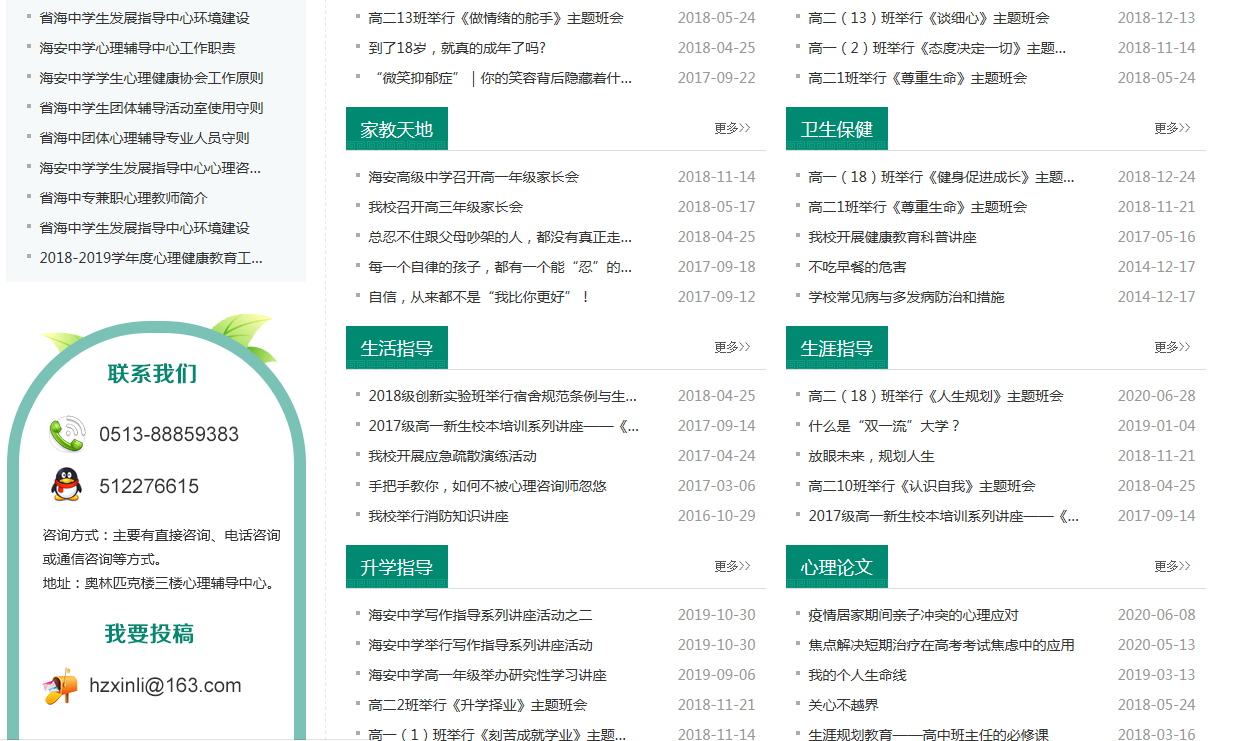1235x741 pixels.
Task: Open 什么是"双一流"大学 article
Action: click(x=884, y=426)
